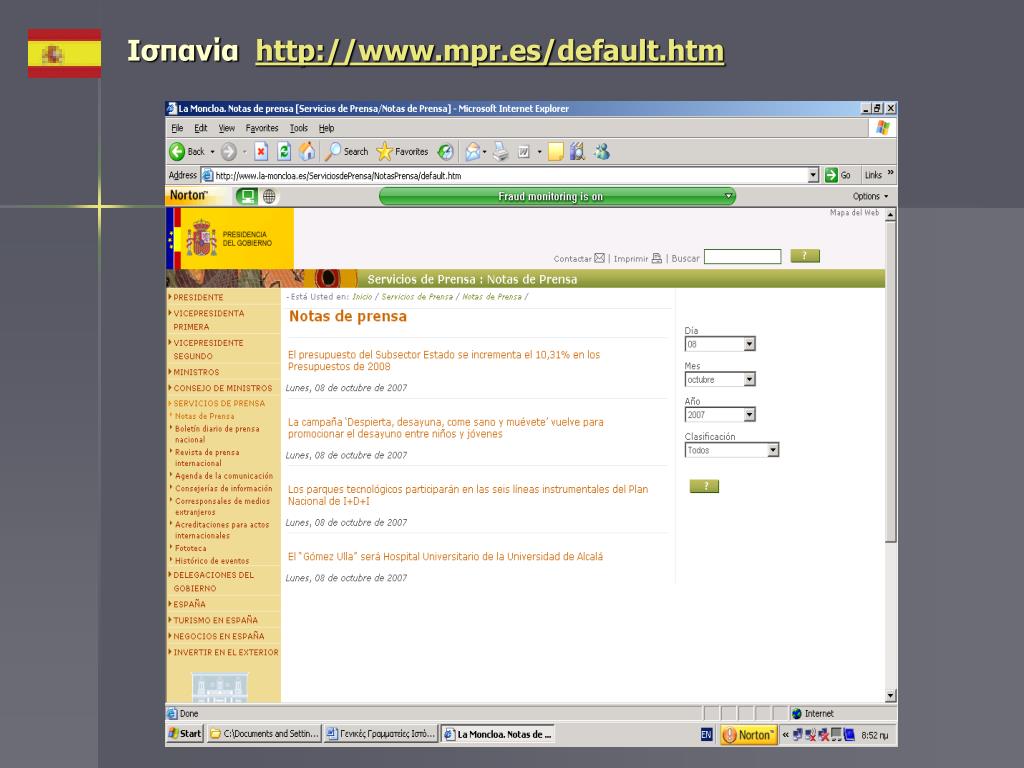
Task: Click the Edit with Word toolbar icon
Action: click(524, 152)
